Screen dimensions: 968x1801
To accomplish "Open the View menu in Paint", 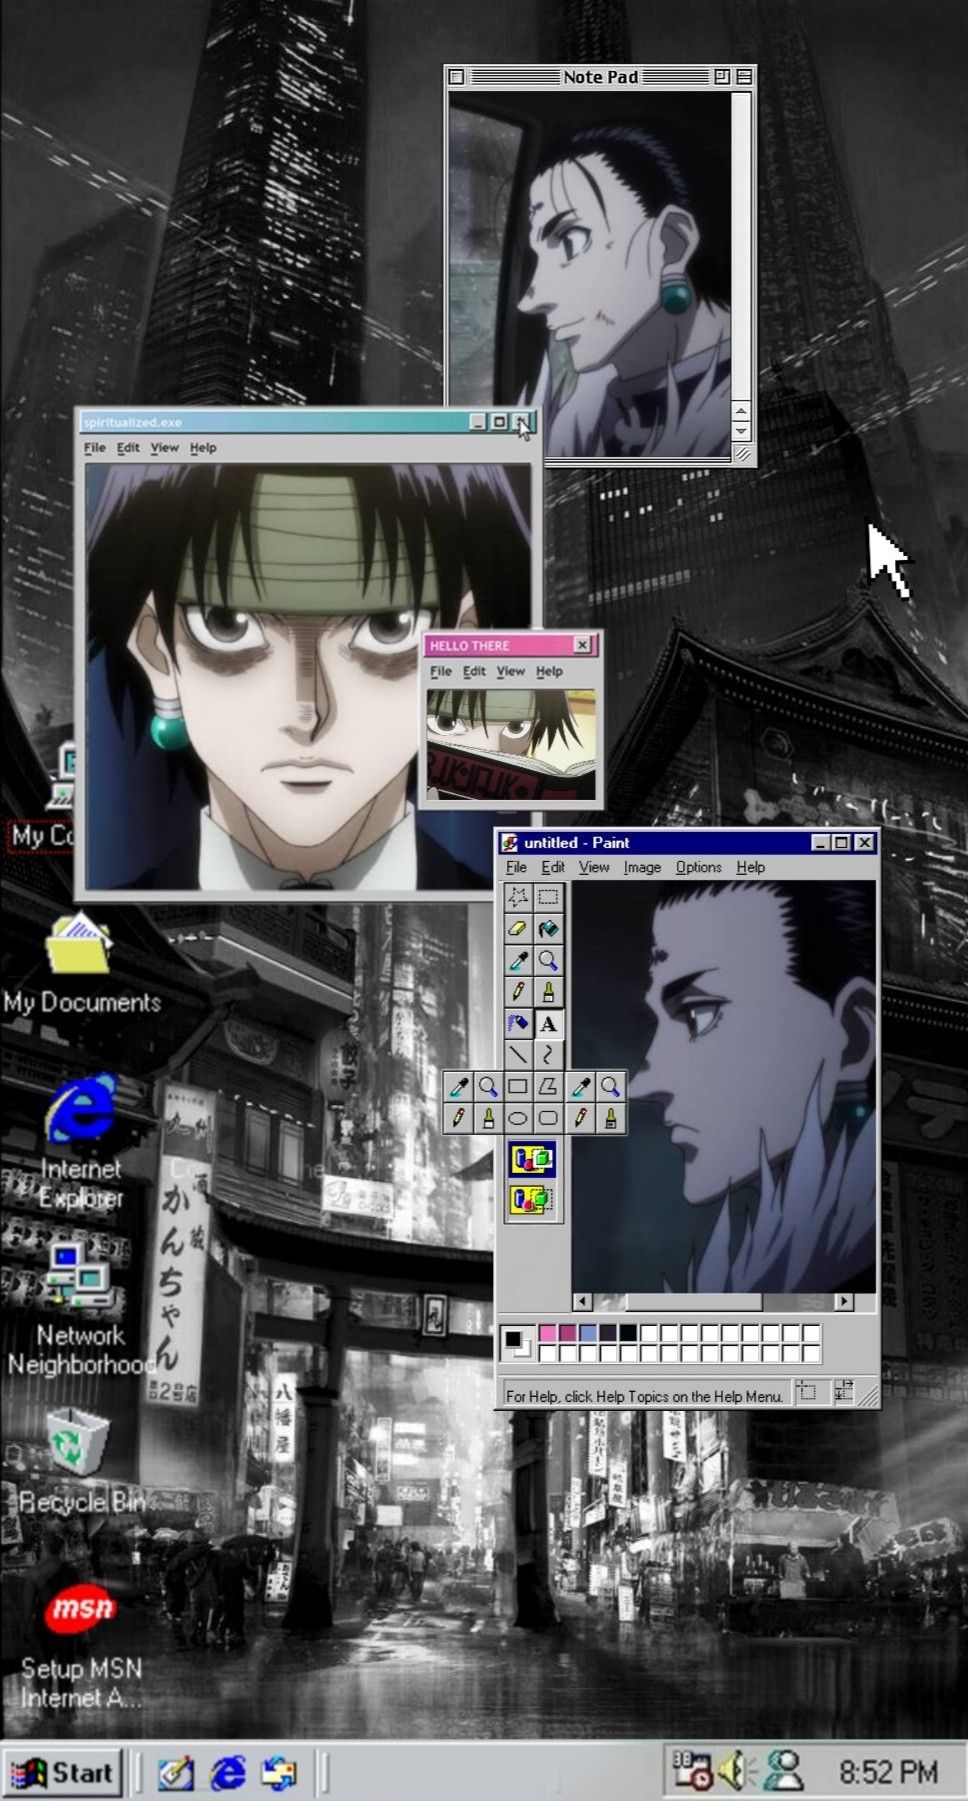I will point(594,867).
